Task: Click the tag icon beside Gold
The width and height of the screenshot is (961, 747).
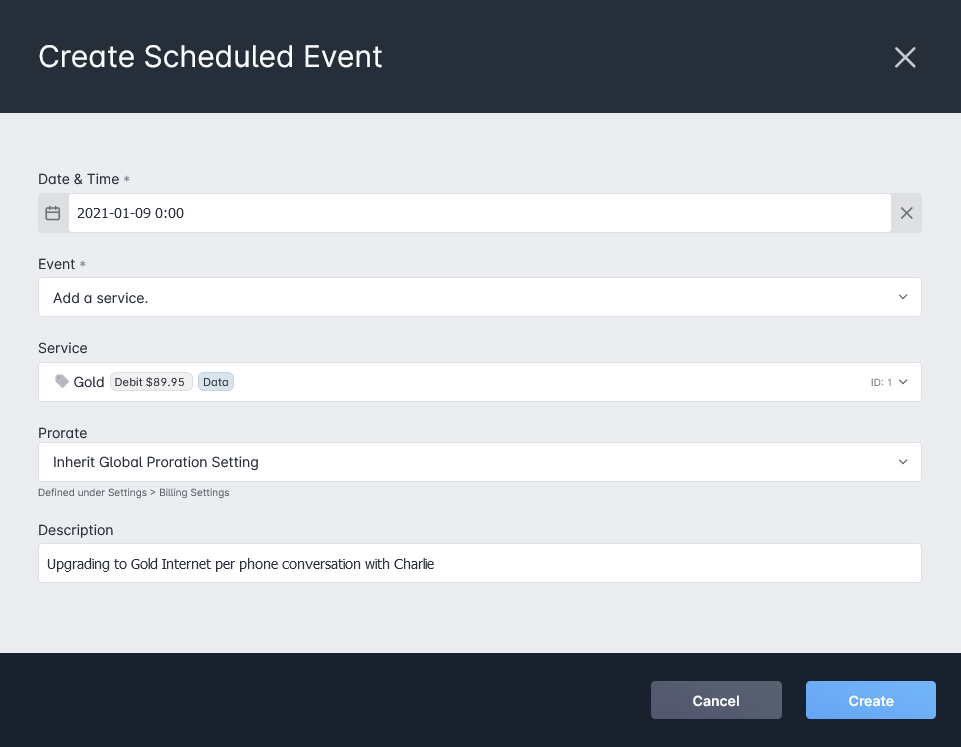Action: (x=62, y=382)
